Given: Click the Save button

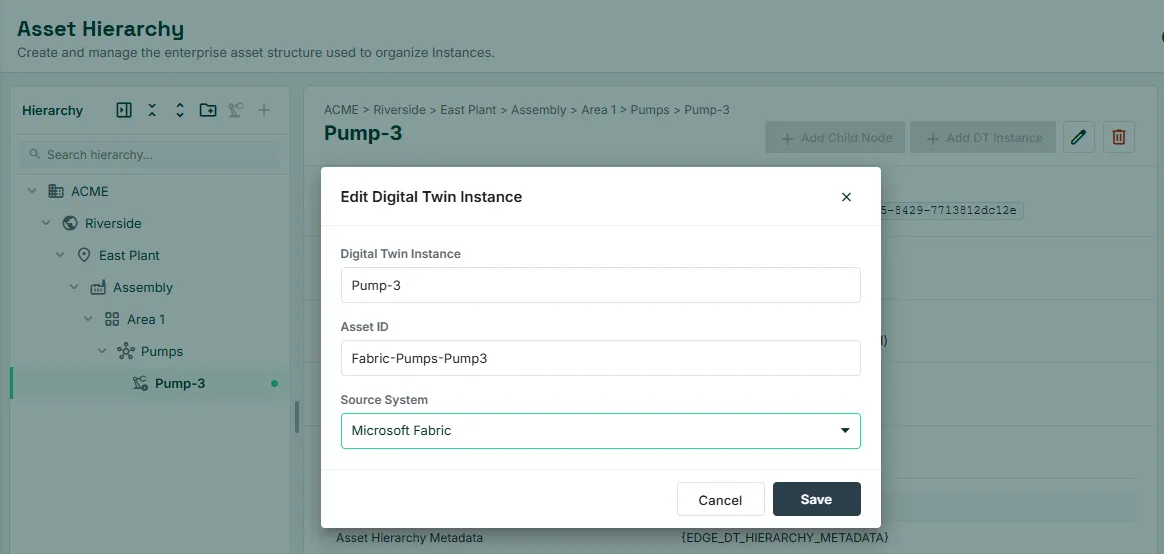Looking at the screenshot, I should click(x=817, y=499).
